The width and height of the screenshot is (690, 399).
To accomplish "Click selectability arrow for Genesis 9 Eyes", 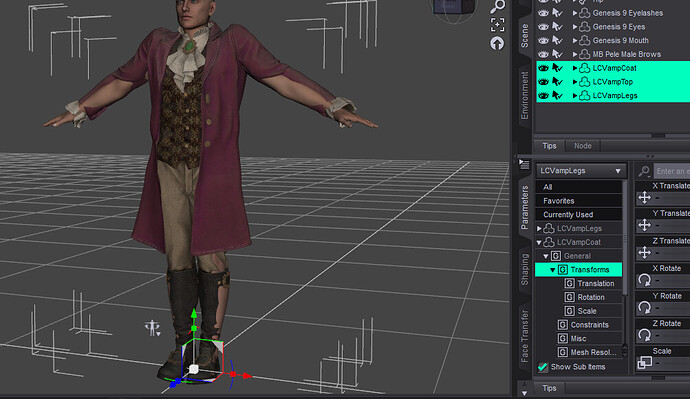I will point(557,26).
